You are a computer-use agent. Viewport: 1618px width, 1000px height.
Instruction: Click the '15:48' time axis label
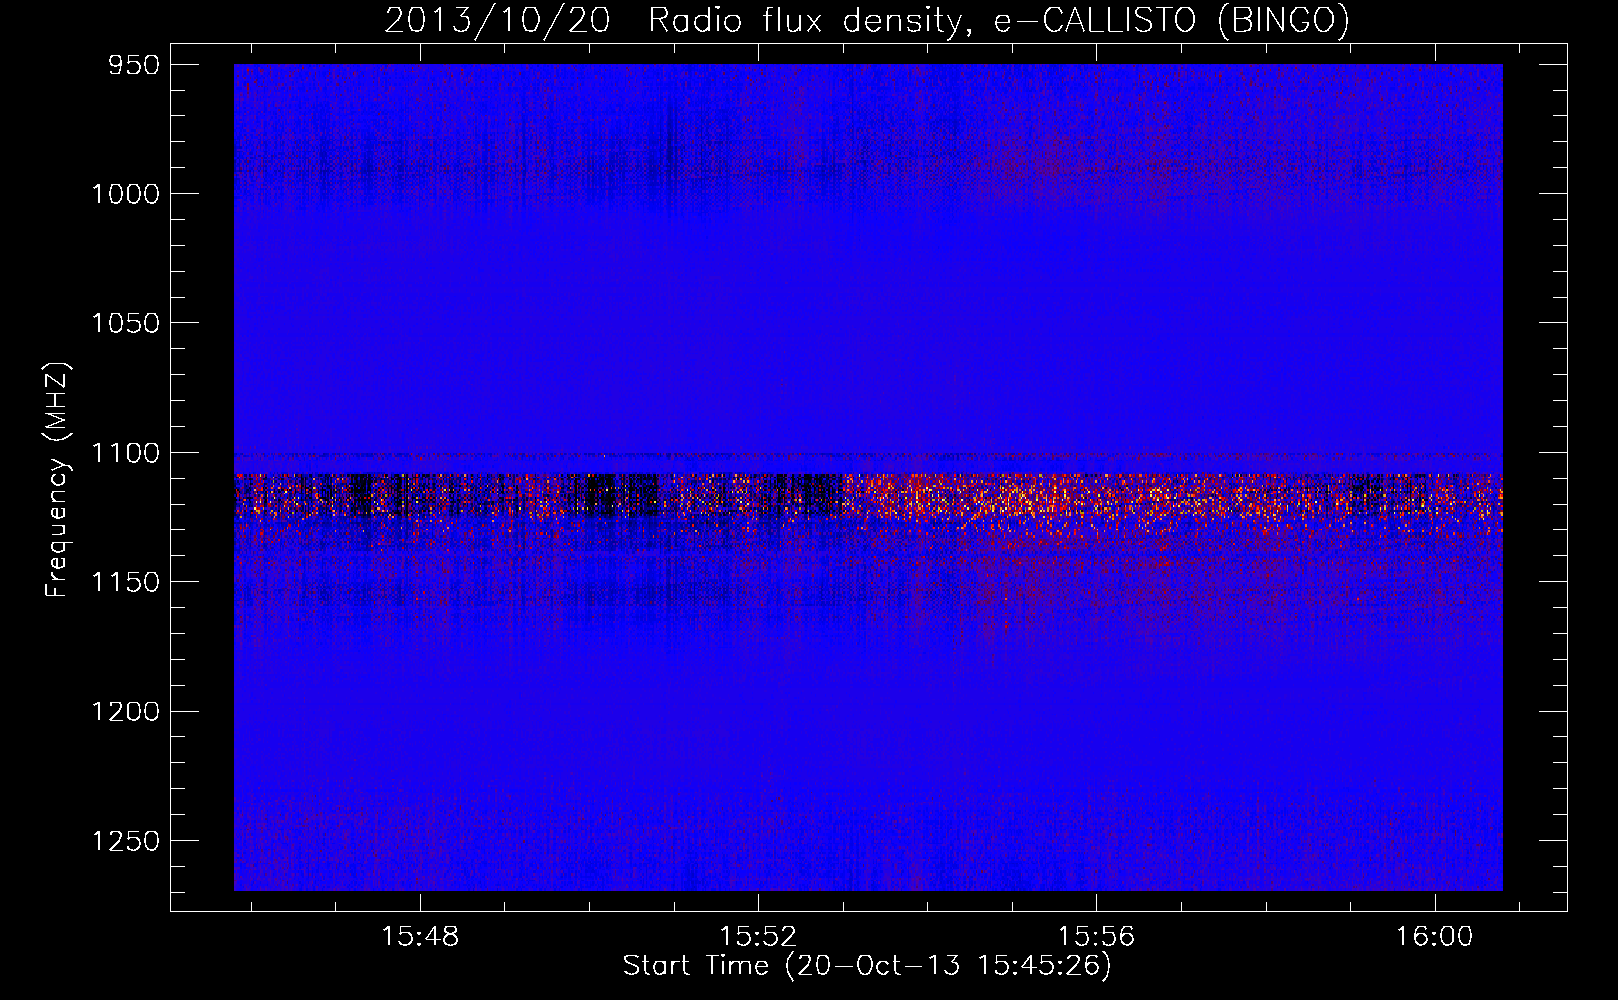(x=420, y=937)
